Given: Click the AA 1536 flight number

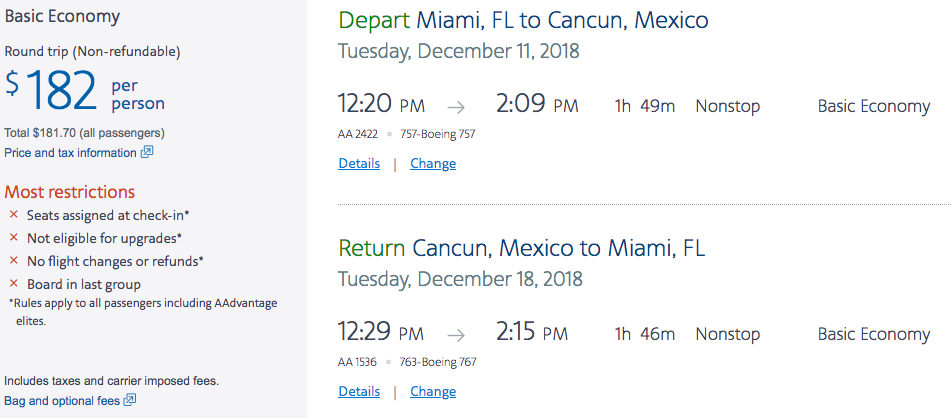Looking at the screenshot, I should click(x=358, y=362).
